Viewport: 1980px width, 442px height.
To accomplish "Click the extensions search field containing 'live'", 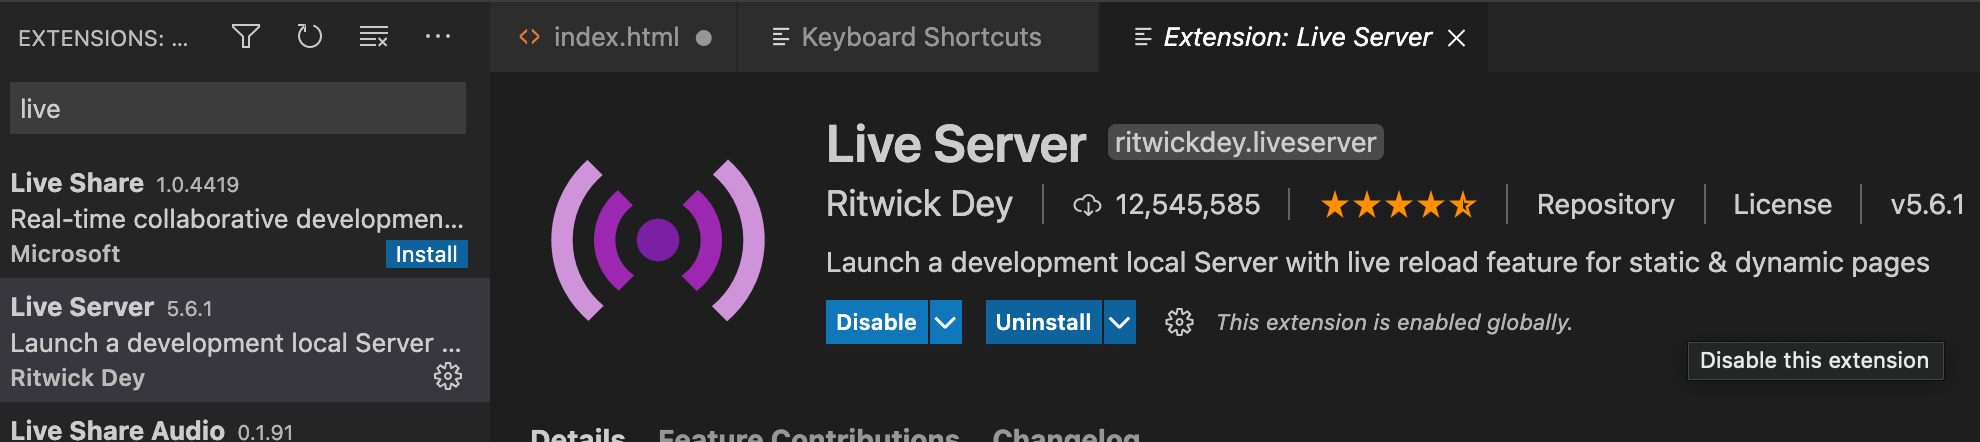I will (x=238, y=108).
